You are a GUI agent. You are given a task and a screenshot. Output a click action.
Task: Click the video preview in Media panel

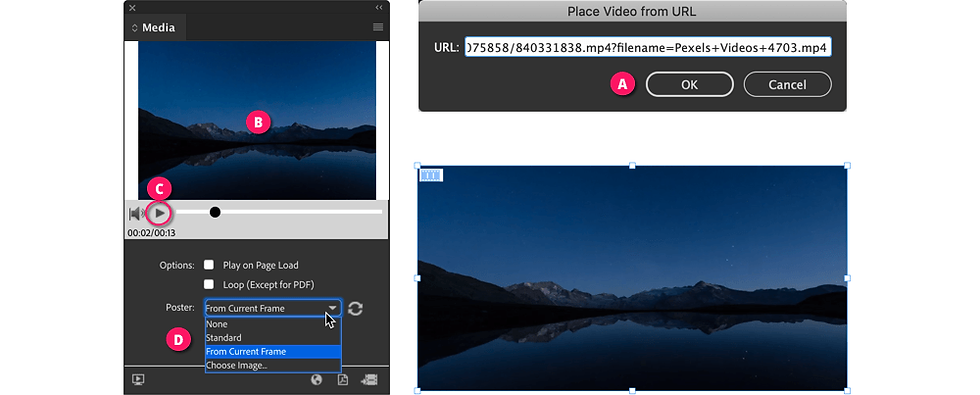point(257,121)
